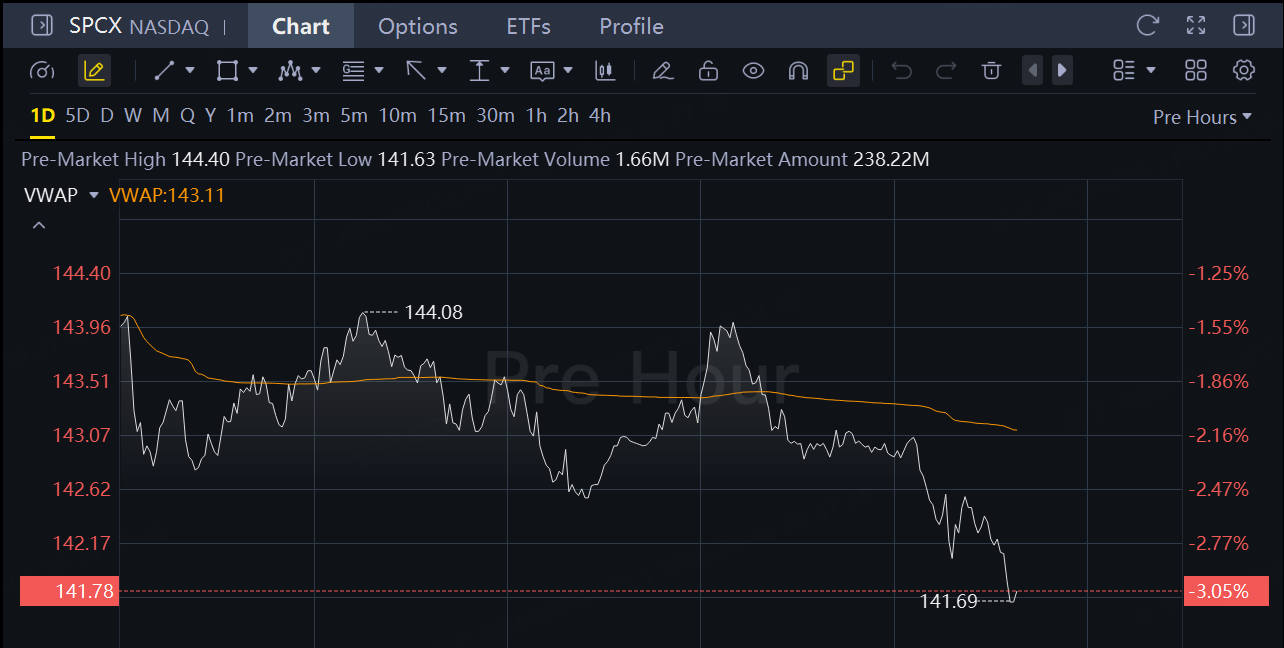Expand the Fibonacci tools dropdown arrow
1284x648 pixels.
pos(378,70)
